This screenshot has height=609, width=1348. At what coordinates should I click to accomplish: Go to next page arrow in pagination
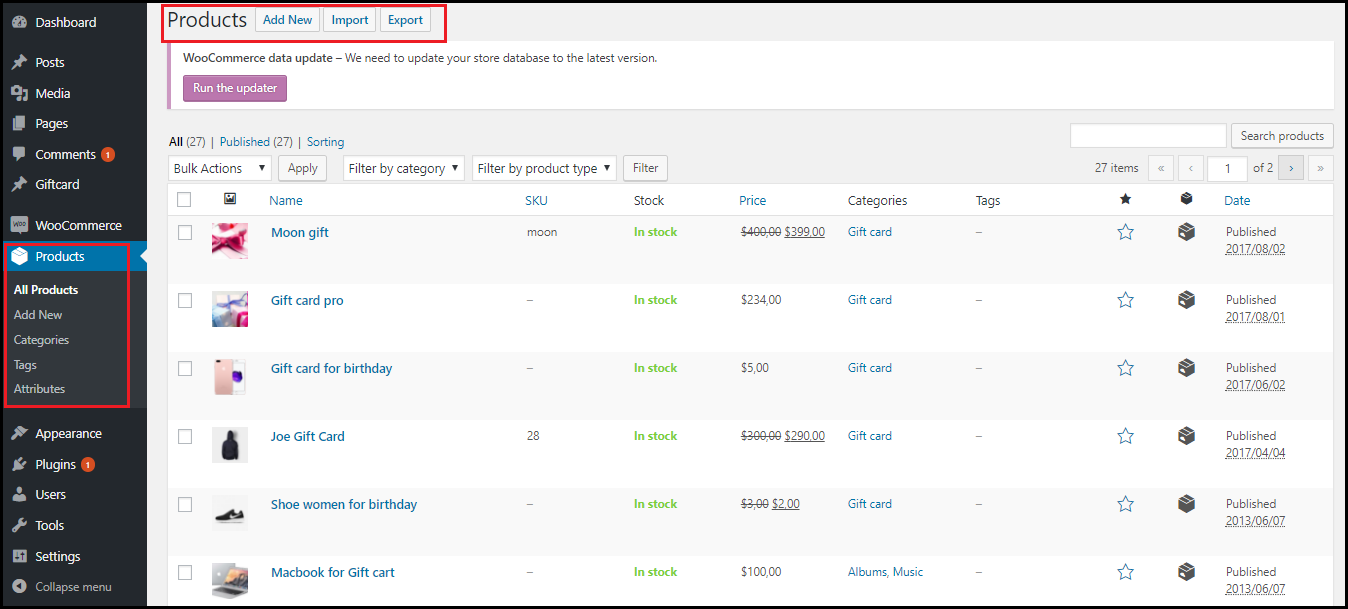(x=1290, y=168)
